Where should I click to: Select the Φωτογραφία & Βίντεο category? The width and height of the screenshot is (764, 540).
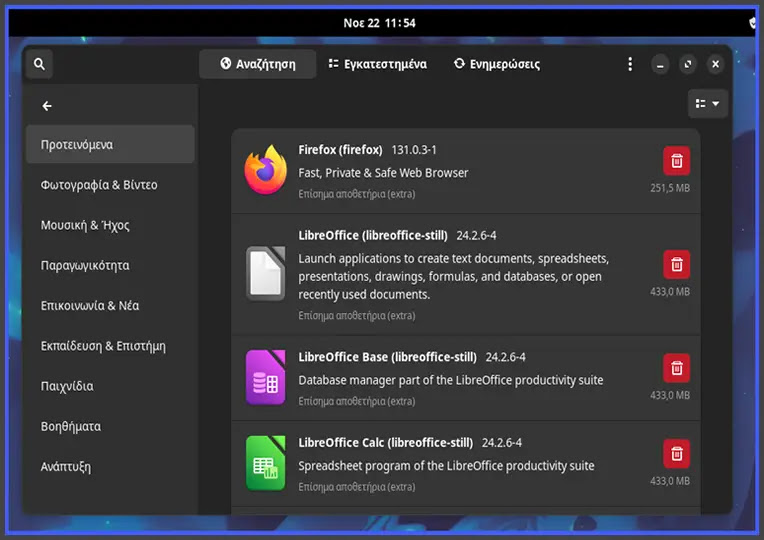[x=111, y=185]
